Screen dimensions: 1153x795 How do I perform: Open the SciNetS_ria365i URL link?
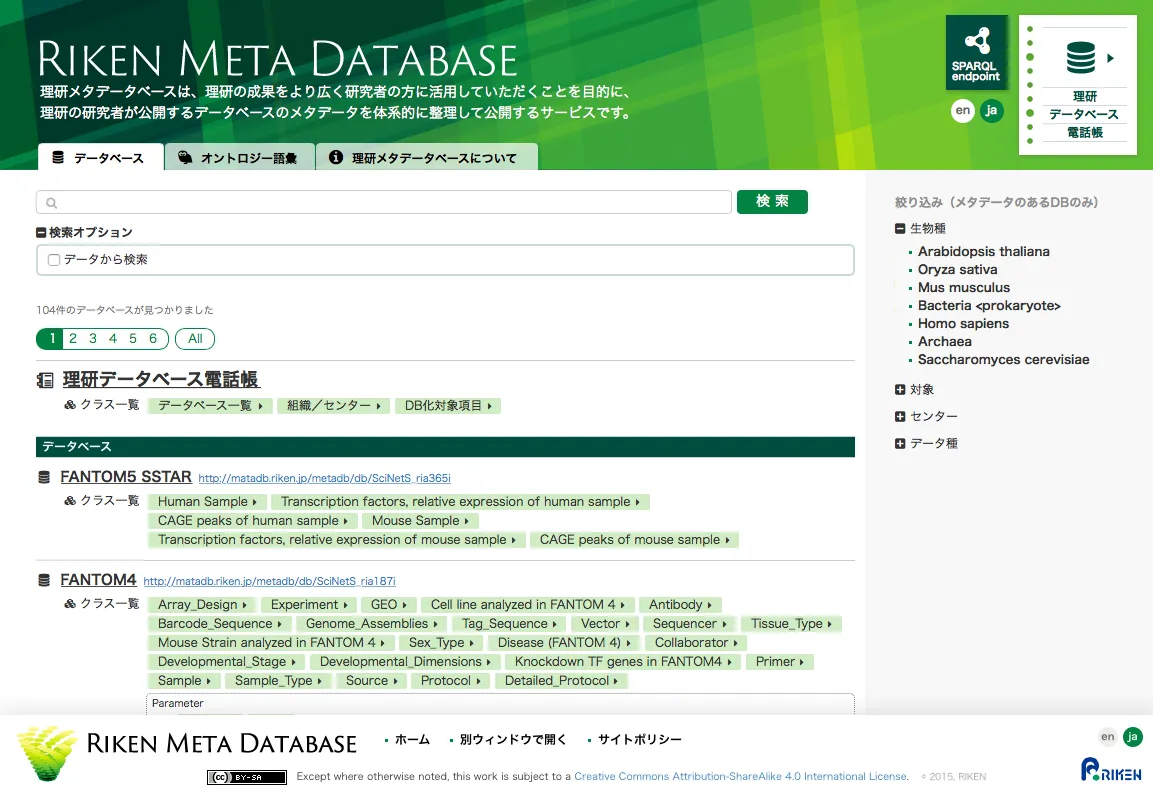(x=324, y=478)
